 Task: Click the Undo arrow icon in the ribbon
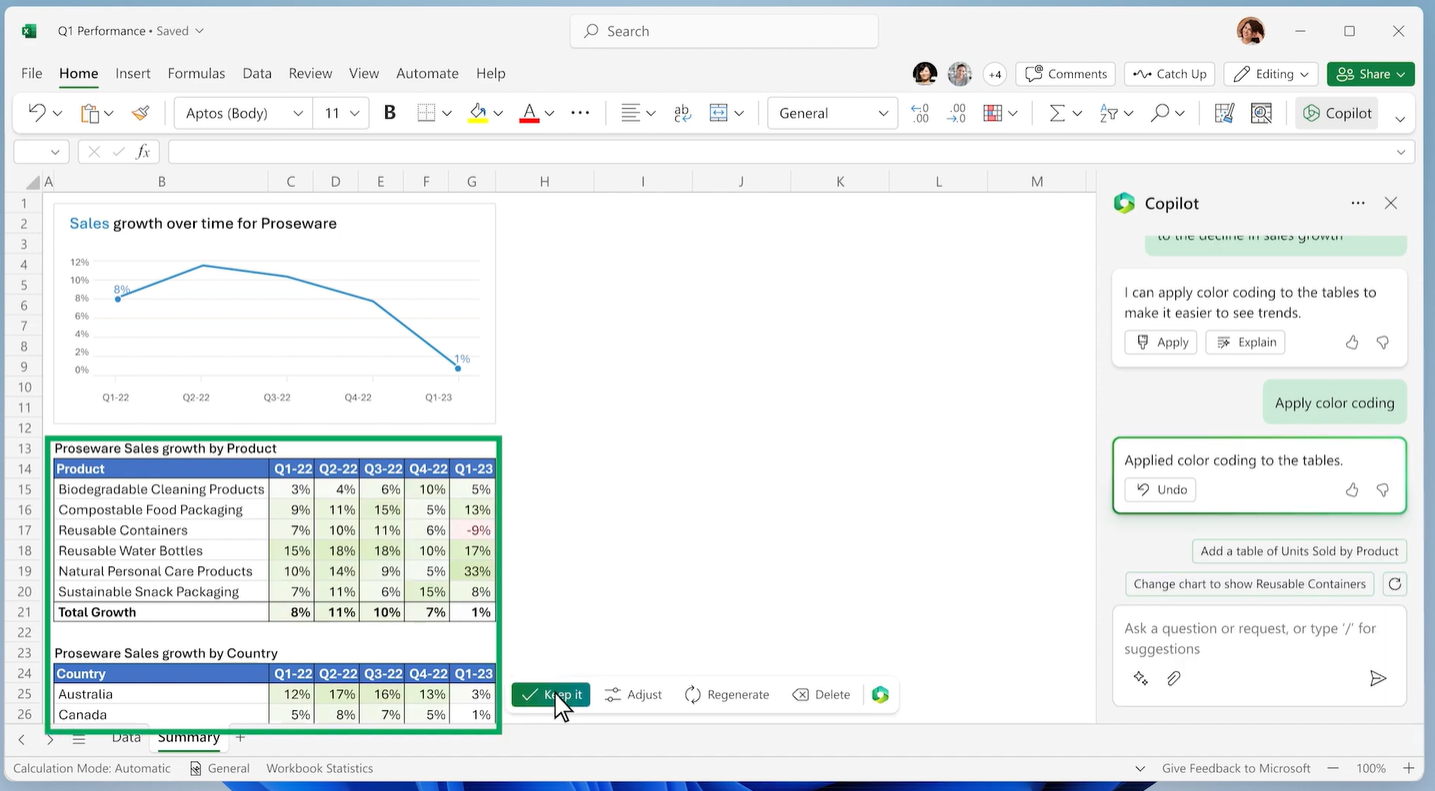click(x=37, y=113)
